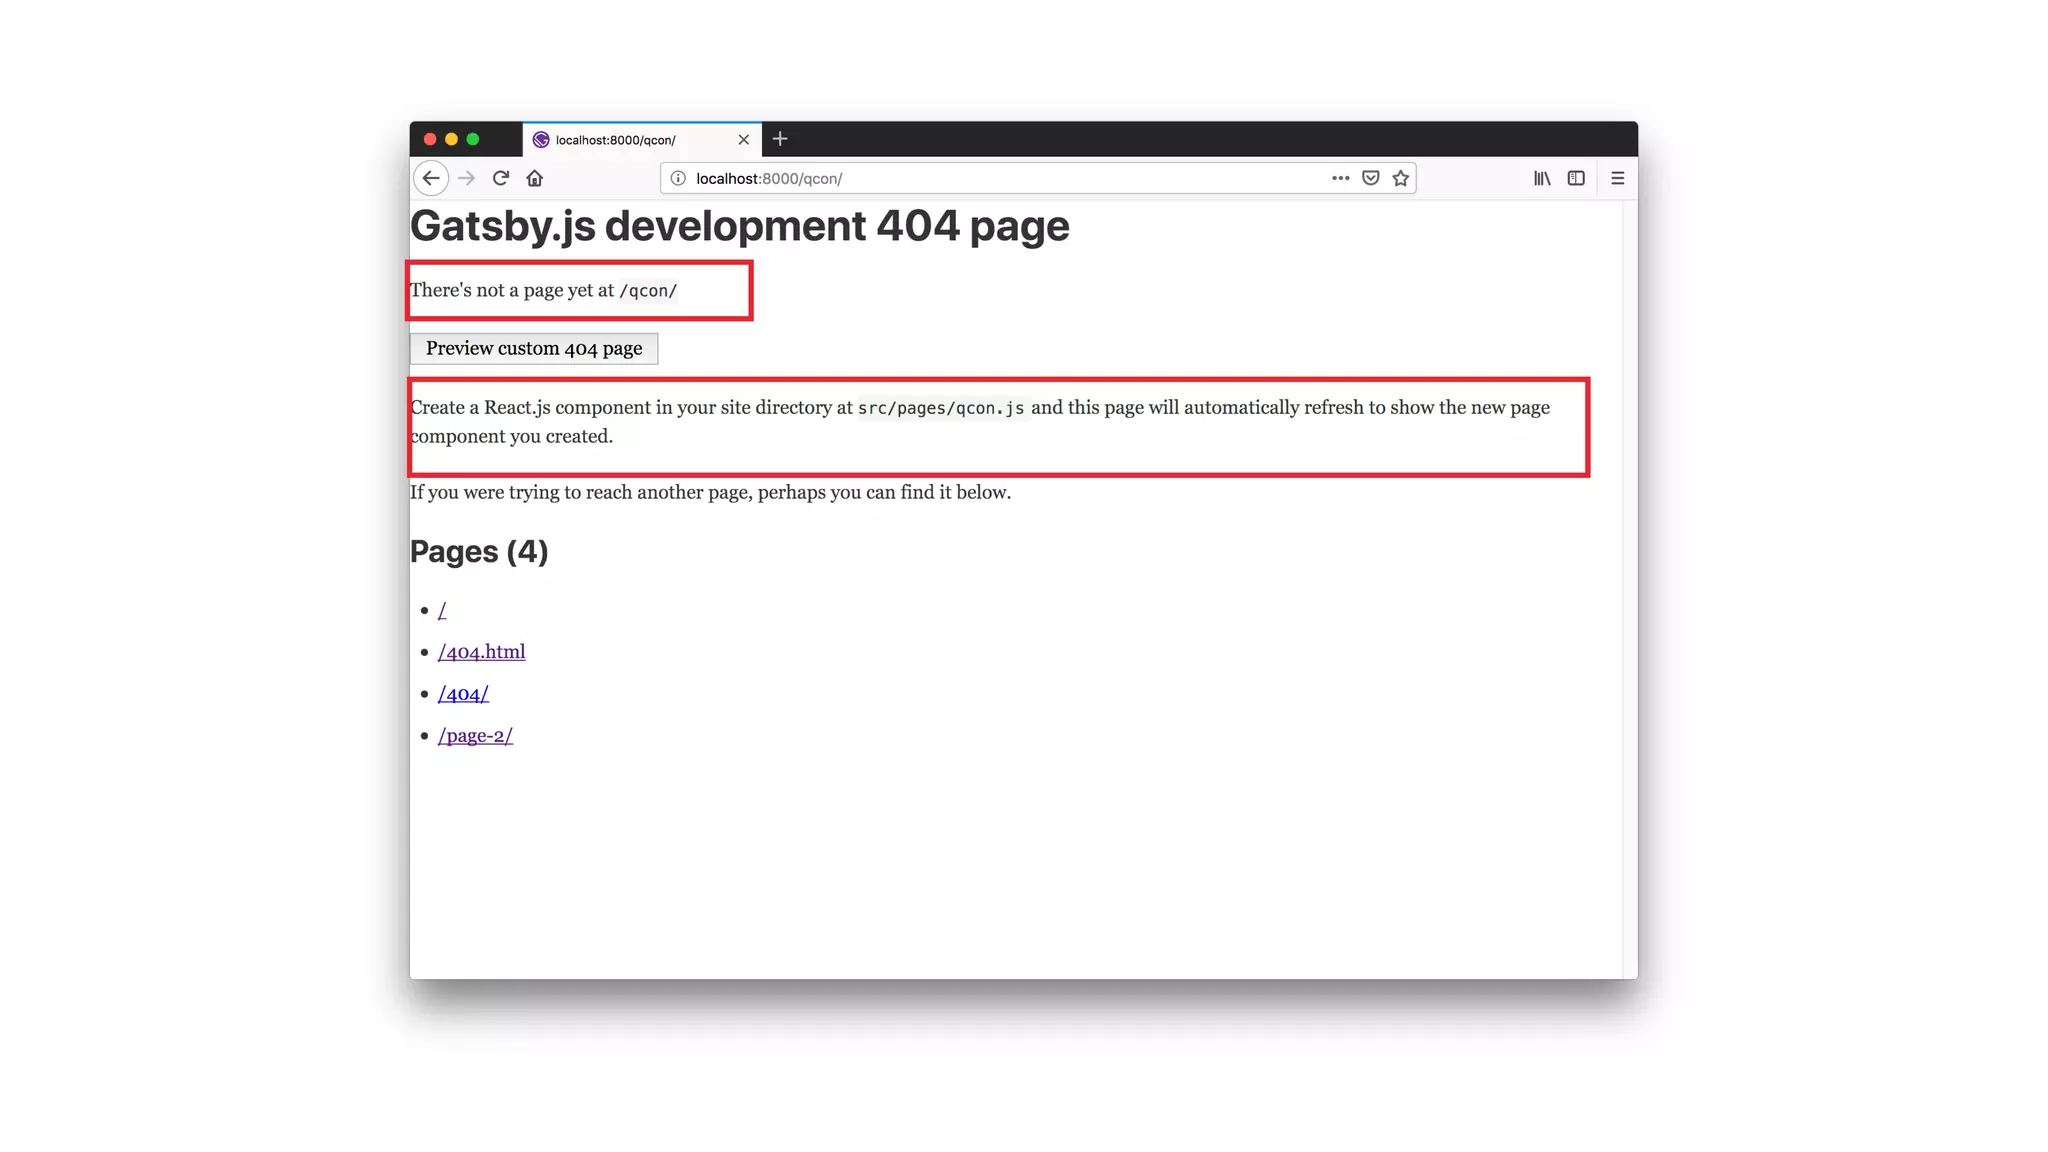Screen dimensions: 2048x1152
Task: Click Preview custom 404 page button
Action: (x=534, y=348)
